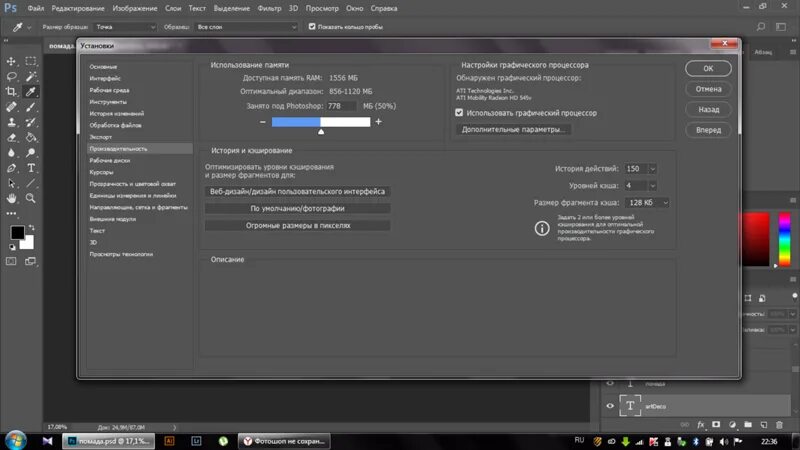The image size is (800, 450).
Task: Select the Move tool
Action: point(11,61)
